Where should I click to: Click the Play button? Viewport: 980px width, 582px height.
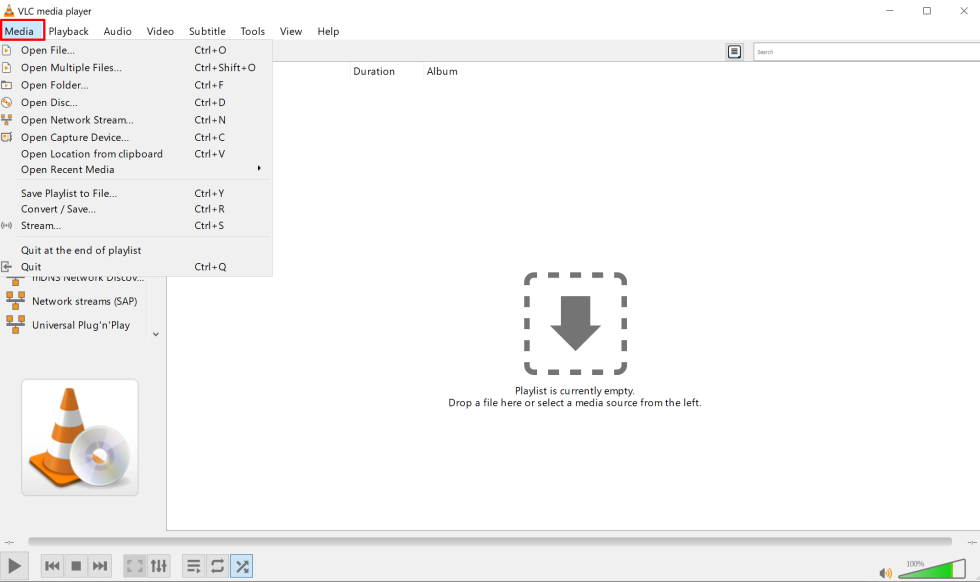click(x=13, y=566)
